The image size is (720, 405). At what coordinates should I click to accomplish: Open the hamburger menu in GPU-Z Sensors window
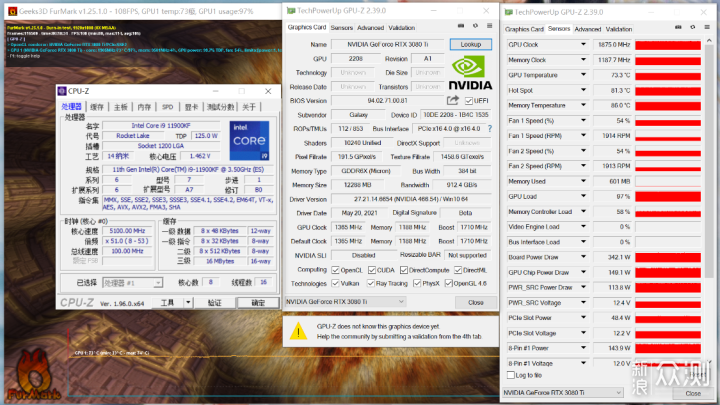(707, 27)
